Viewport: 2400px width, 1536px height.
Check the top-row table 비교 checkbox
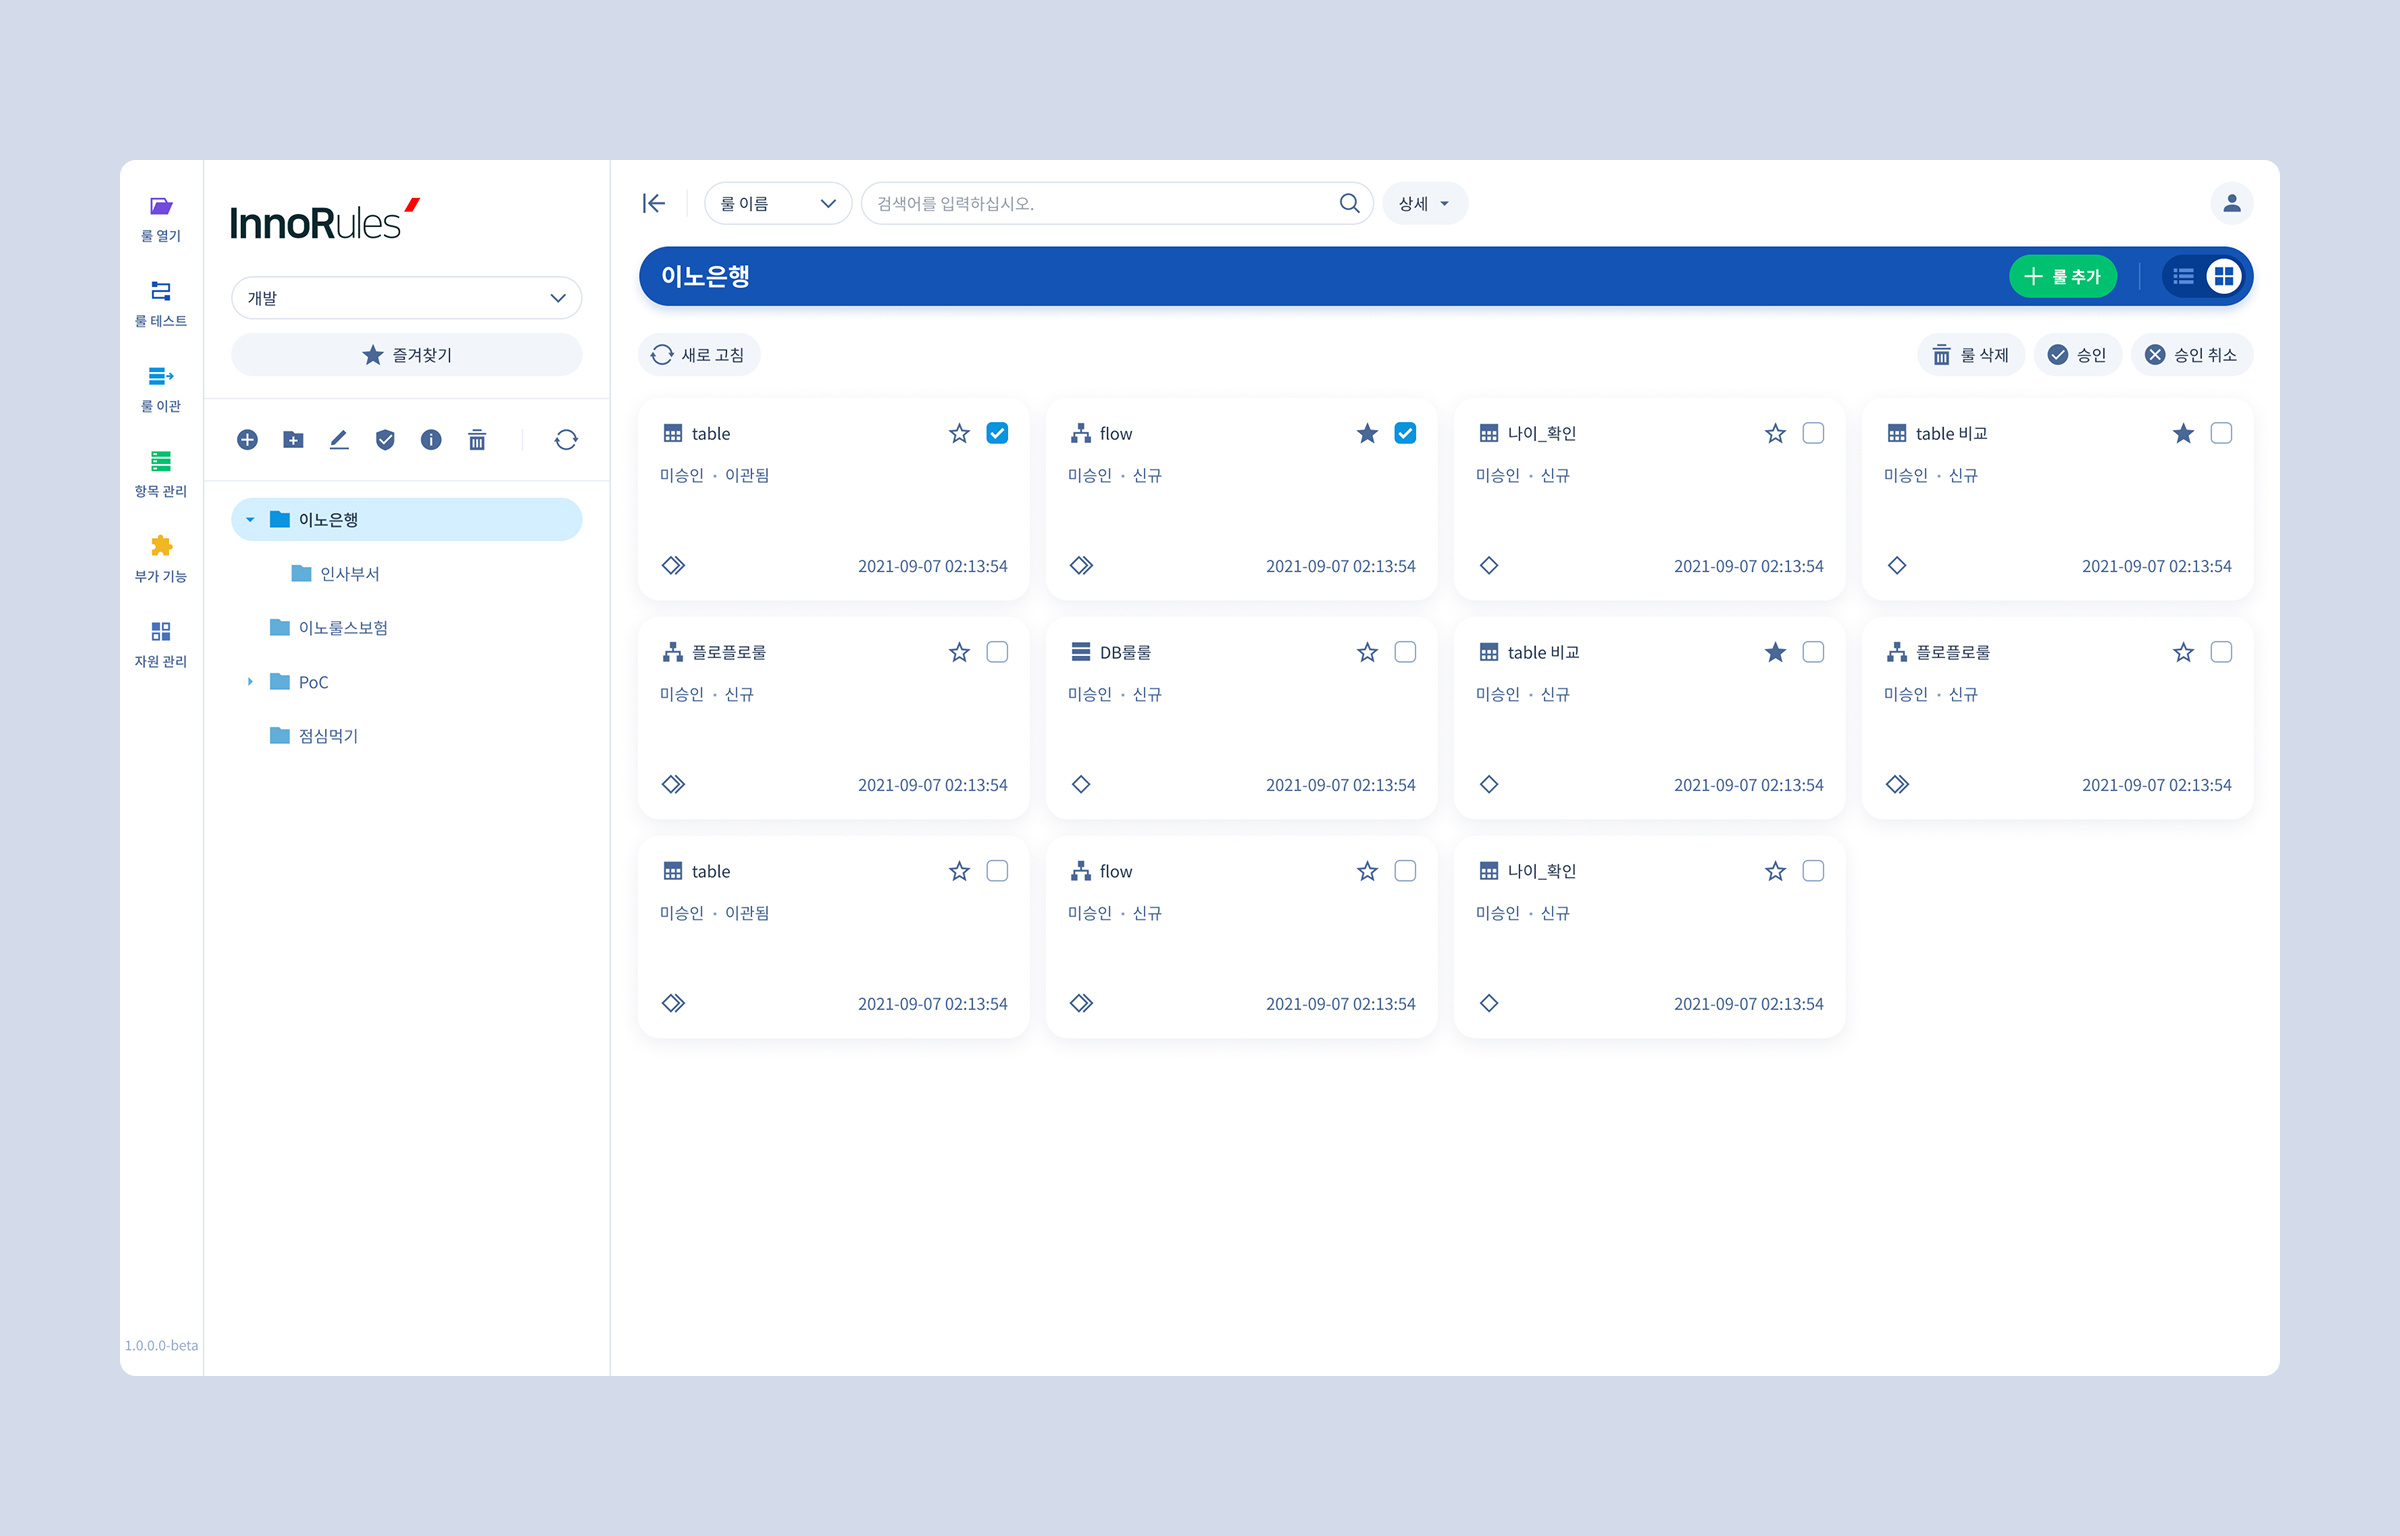2221,433
